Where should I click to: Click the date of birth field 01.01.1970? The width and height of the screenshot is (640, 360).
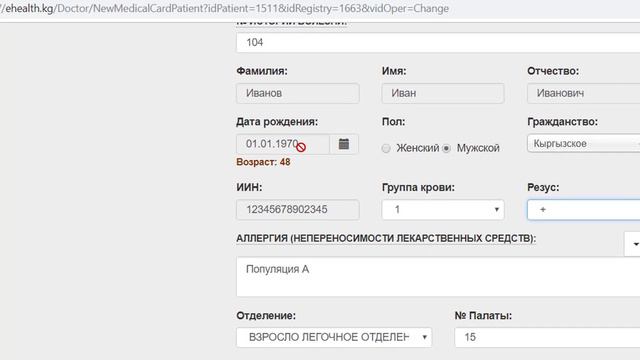[283, 144]
